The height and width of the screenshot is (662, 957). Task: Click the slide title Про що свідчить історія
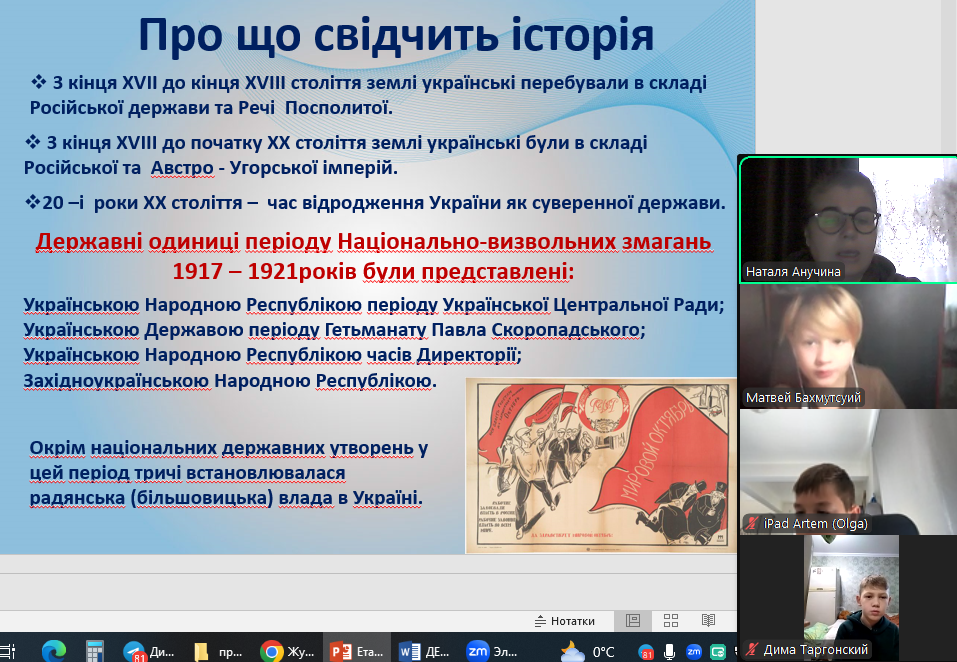click(396, 34)
